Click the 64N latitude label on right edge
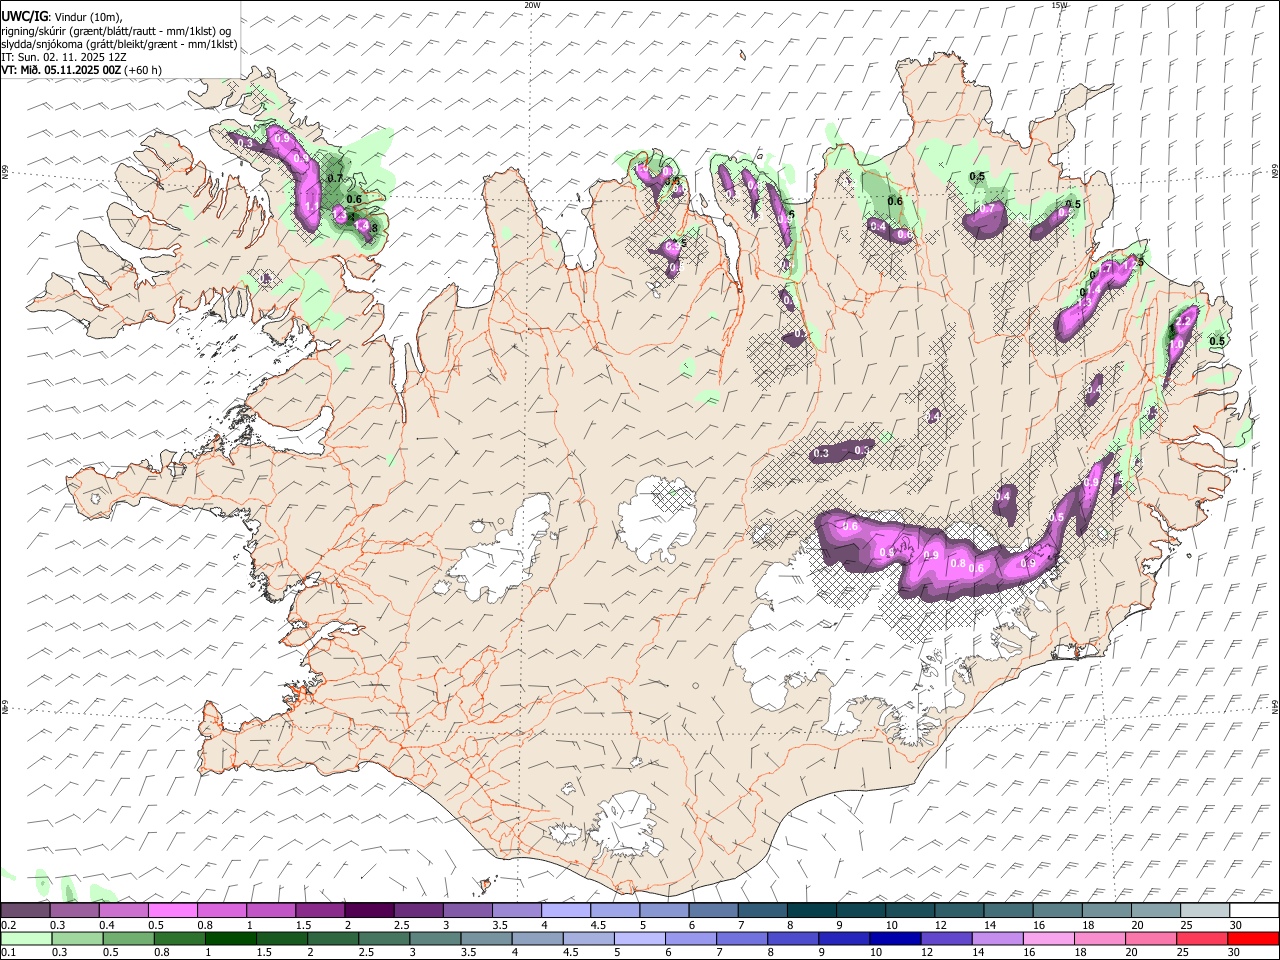The width and height of the screenshot is (1280, 960). pos(1275,706)
